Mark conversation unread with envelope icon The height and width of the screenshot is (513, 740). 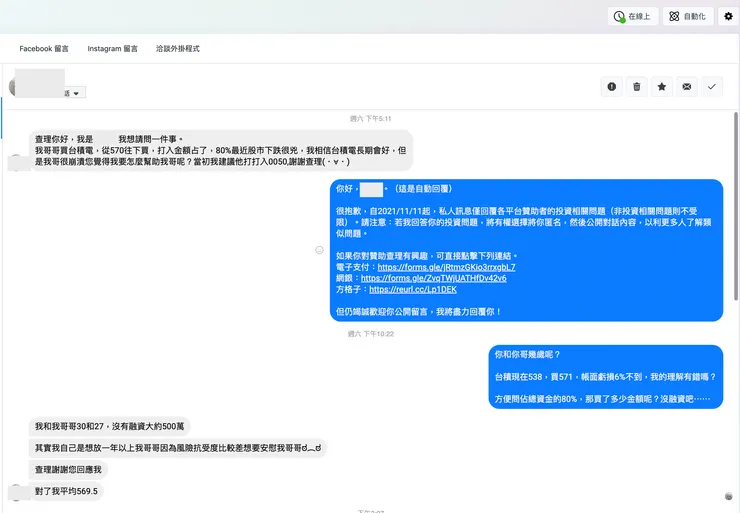pos(687,87)
